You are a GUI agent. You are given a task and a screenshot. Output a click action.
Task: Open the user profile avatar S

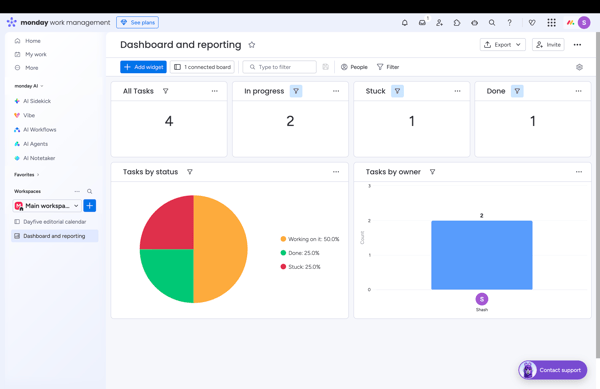click(584, 23)
